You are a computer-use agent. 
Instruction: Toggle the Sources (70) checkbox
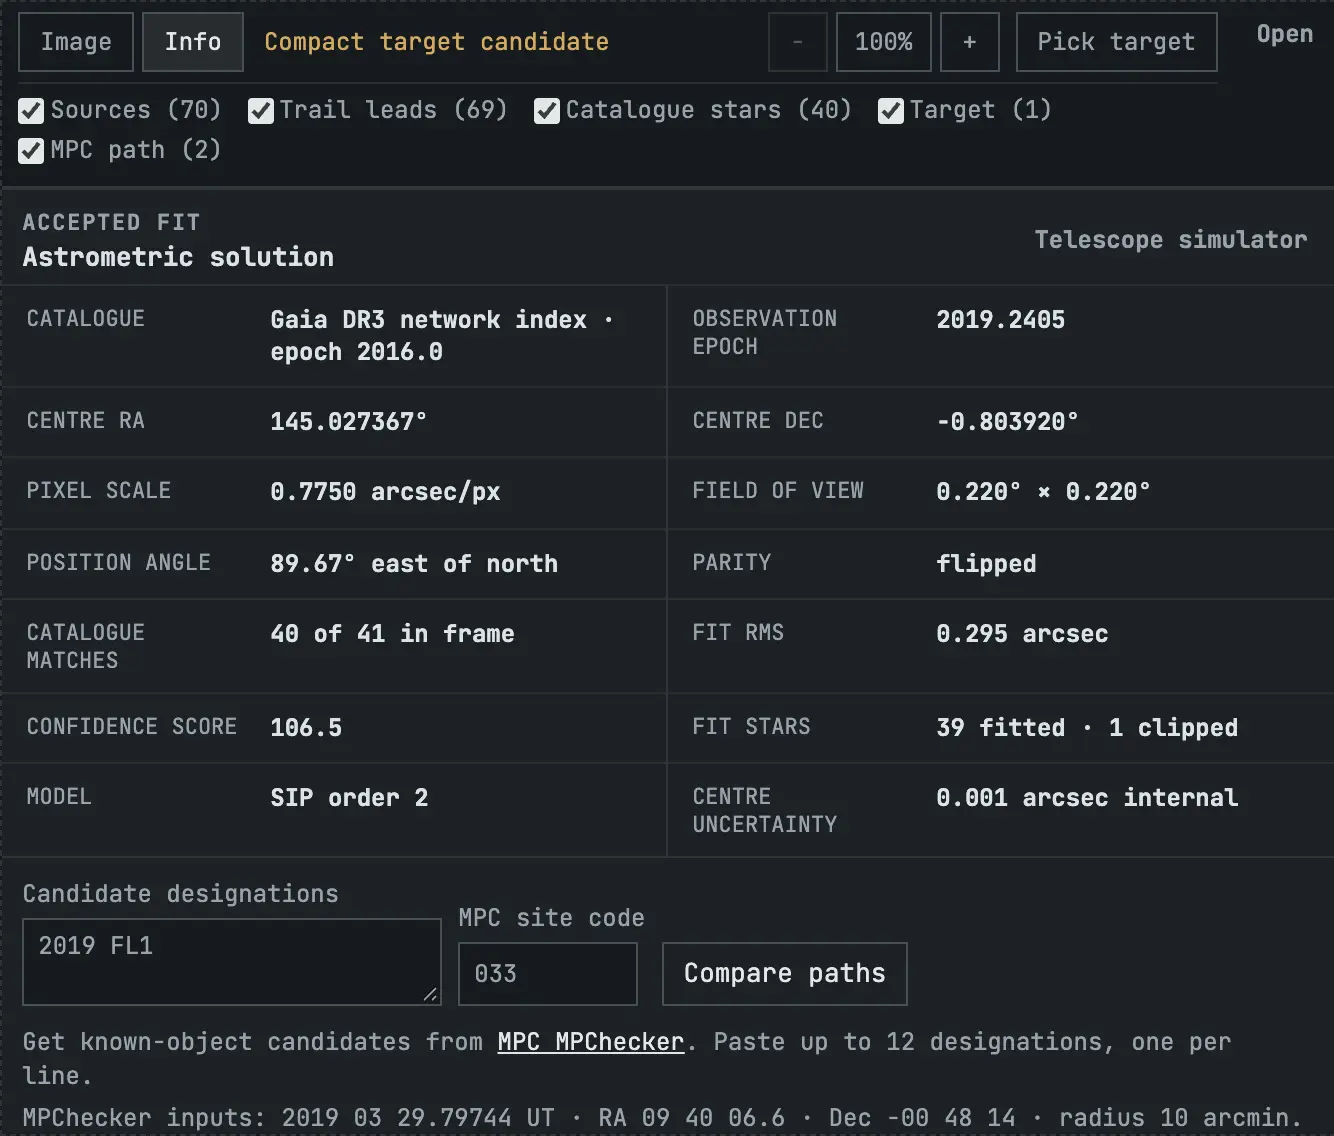[x=32, y=110]
